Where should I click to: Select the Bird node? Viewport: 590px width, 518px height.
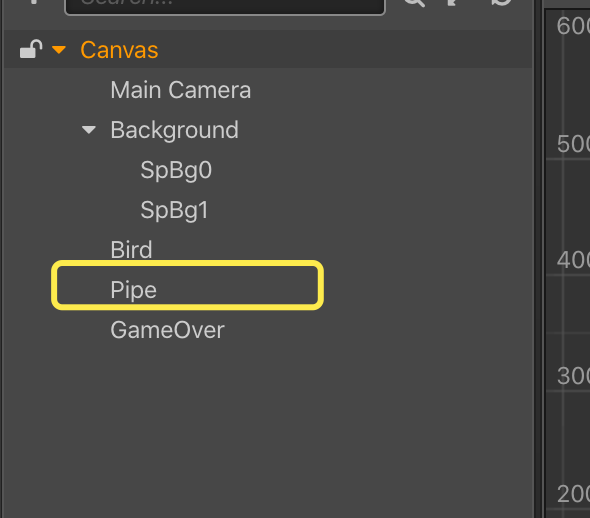pyautogui.click(x=131, y=250)
